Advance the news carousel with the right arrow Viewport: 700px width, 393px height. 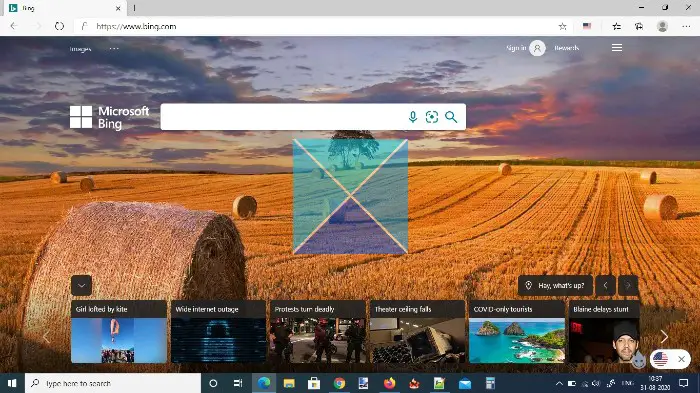point(664,337)
